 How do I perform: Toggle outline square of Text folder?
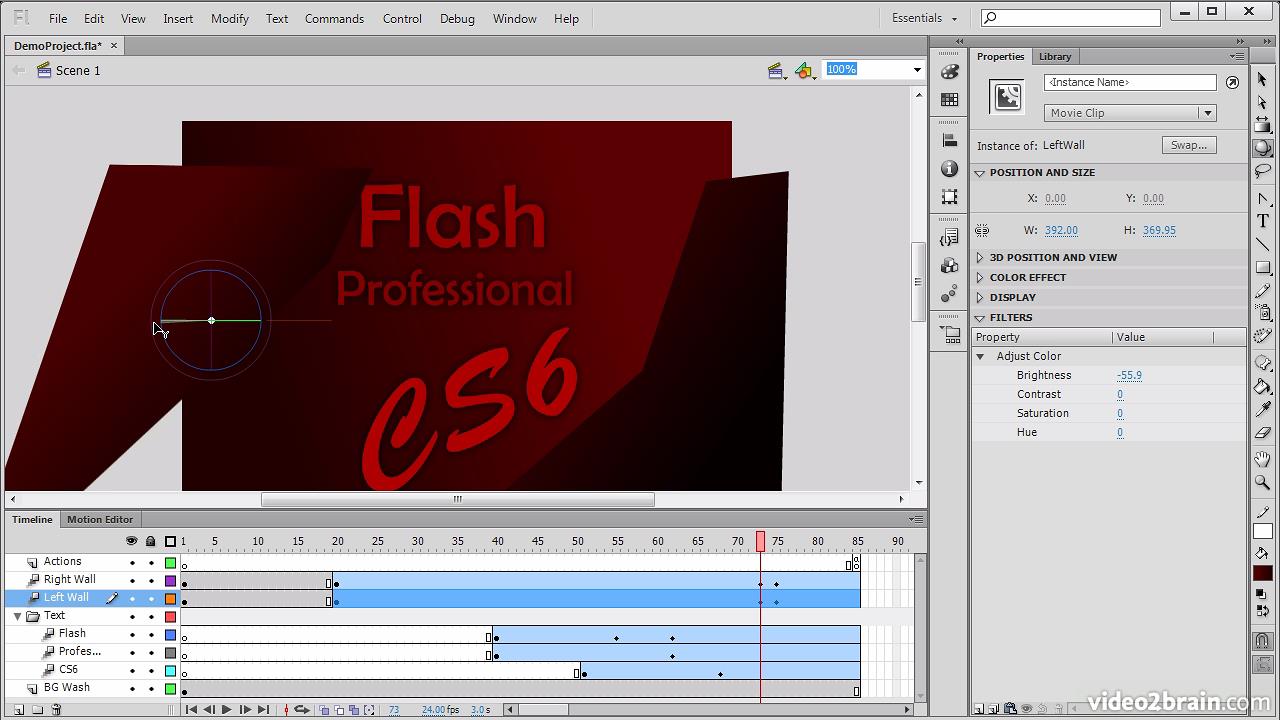(x=170, y=617)
